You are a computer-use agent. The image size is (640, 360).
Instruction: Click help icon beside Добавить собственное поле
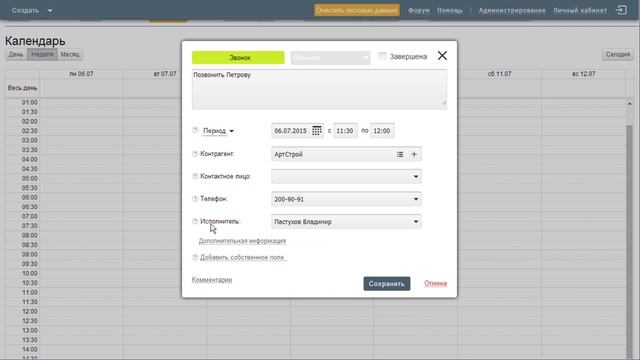pos(195,258)
